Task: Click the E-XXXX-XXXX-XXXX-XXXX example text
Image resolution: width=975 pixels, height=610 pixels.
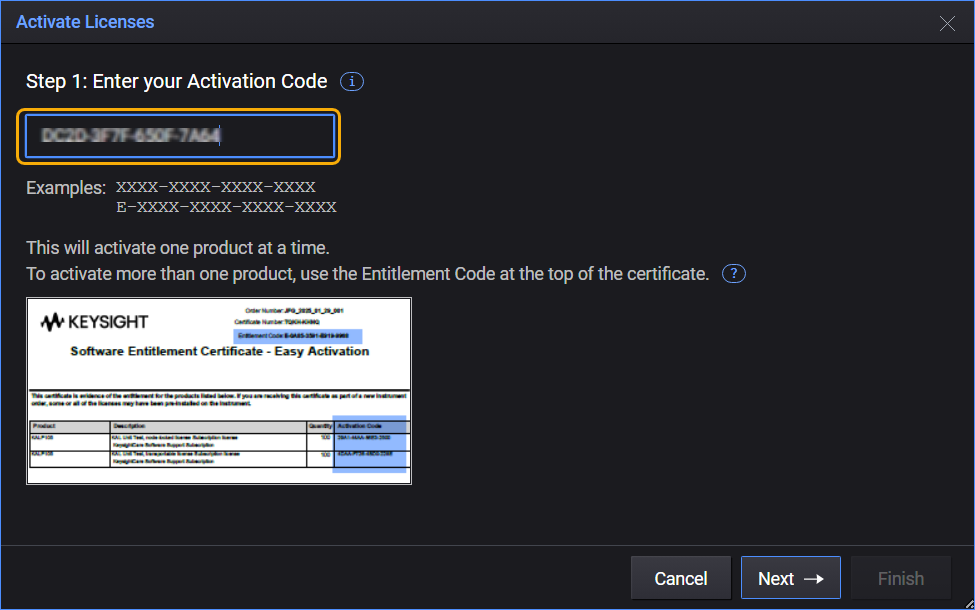Action: click(x=226, y=206)
